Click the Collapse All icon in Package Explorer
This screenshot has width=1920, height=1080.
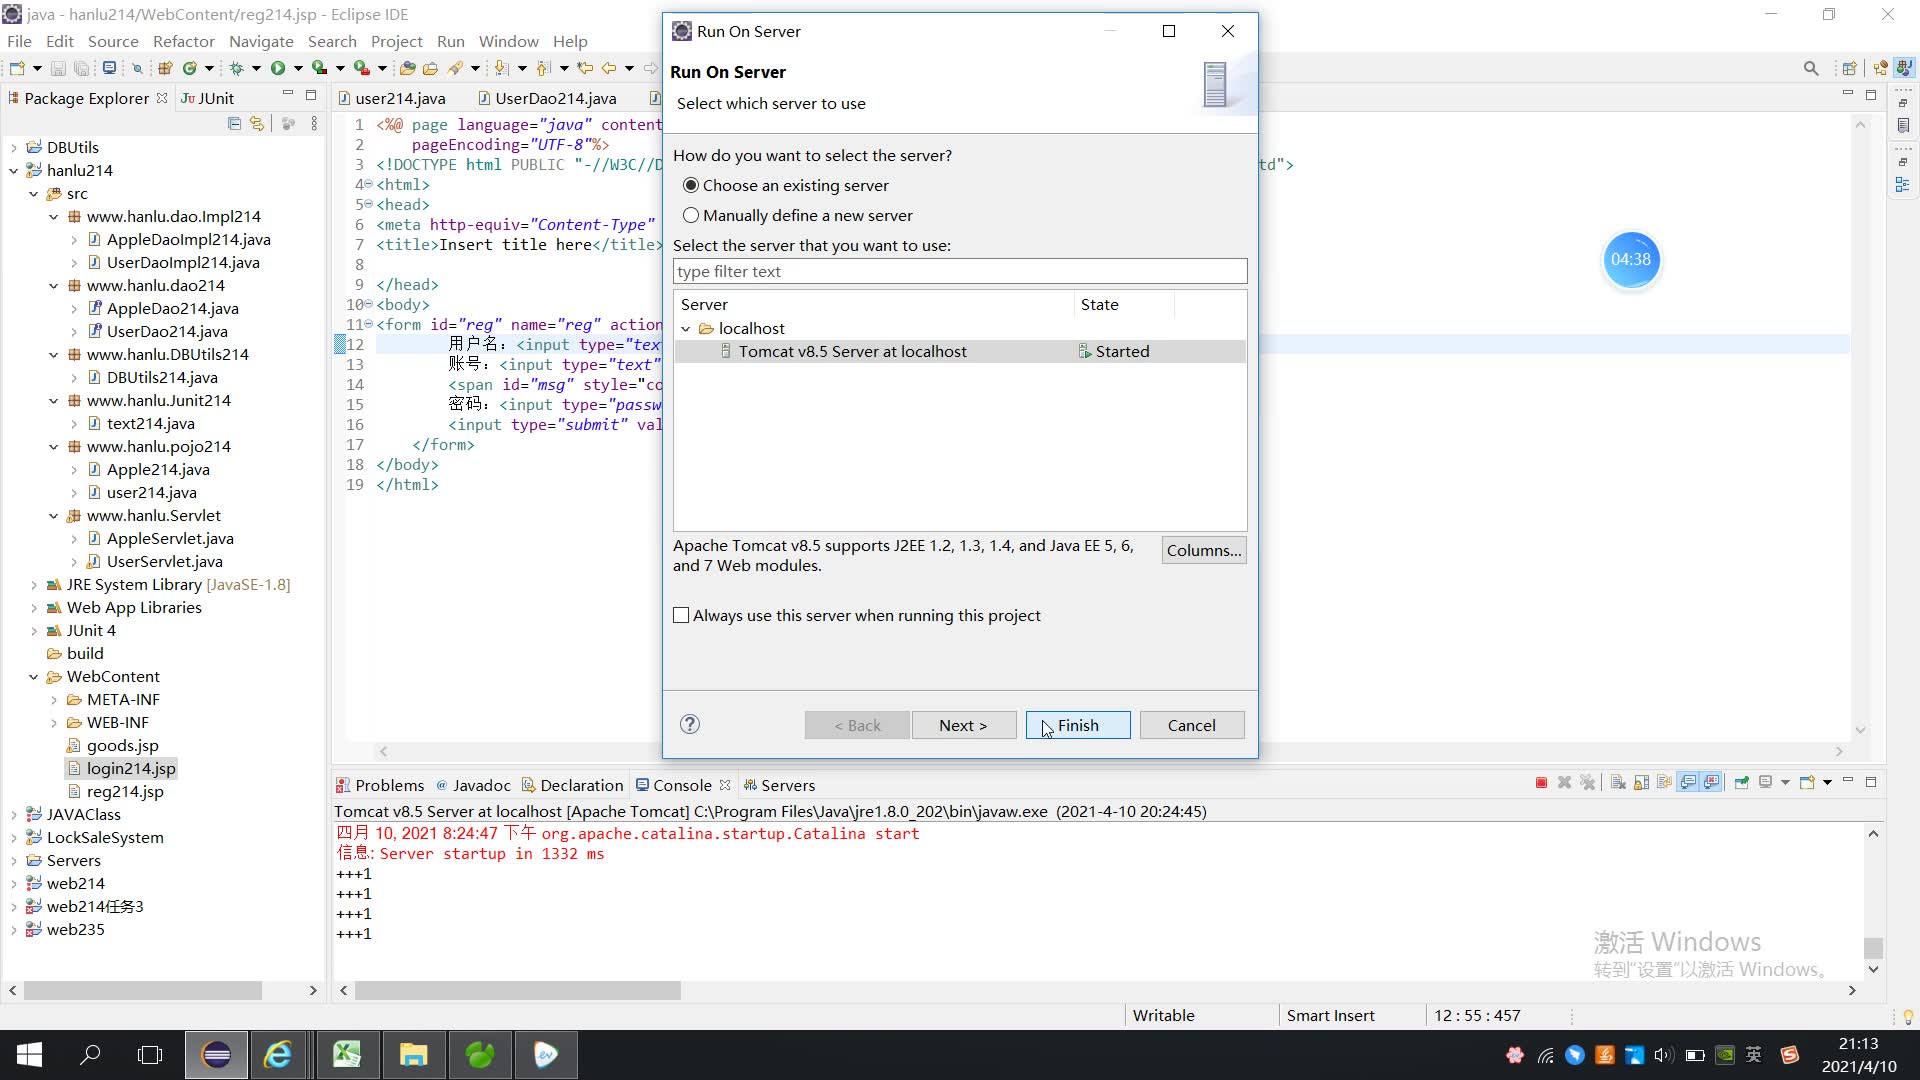click(x=234, y=123)
